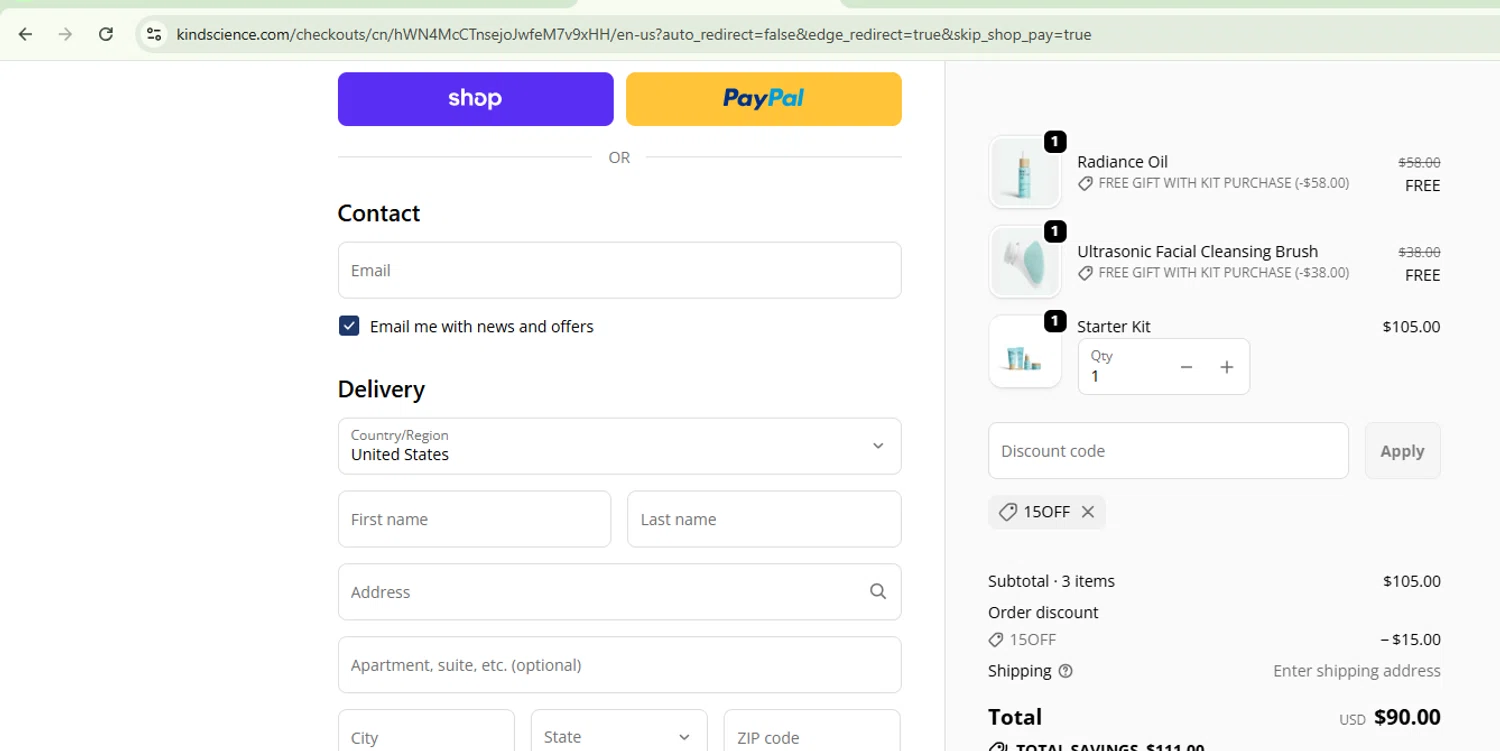This screenshot has height=751, width=1500.
Task: Click Cleansing Brush free gift tag icon
Action: [x=1085, y=273]
